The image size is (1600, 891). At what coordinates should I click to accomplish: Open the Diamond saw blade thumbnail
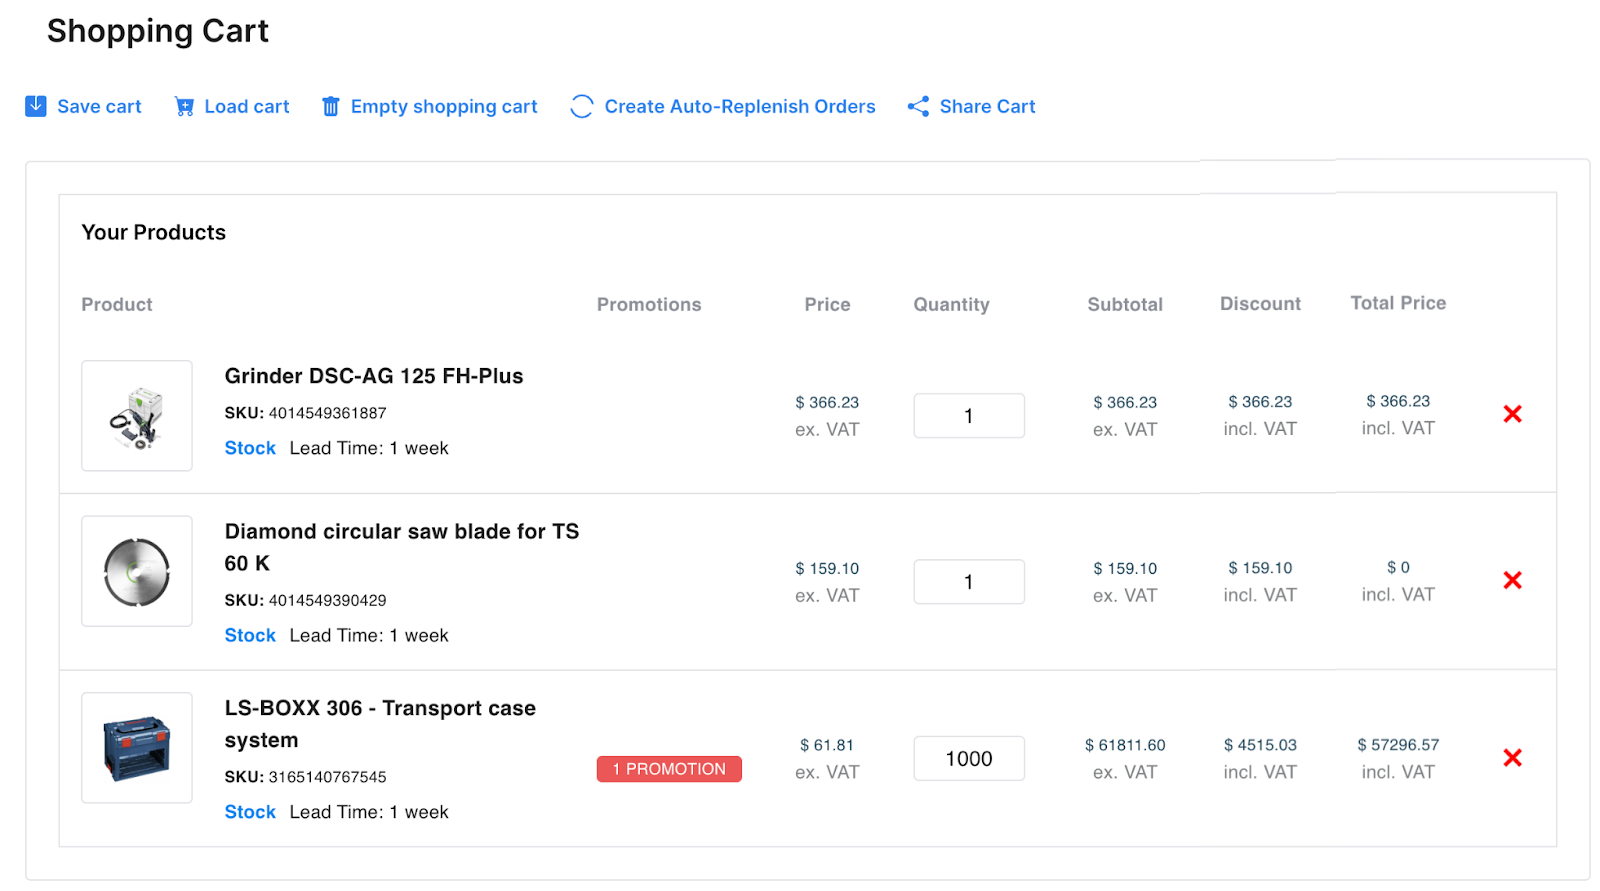tap(137, 571)
